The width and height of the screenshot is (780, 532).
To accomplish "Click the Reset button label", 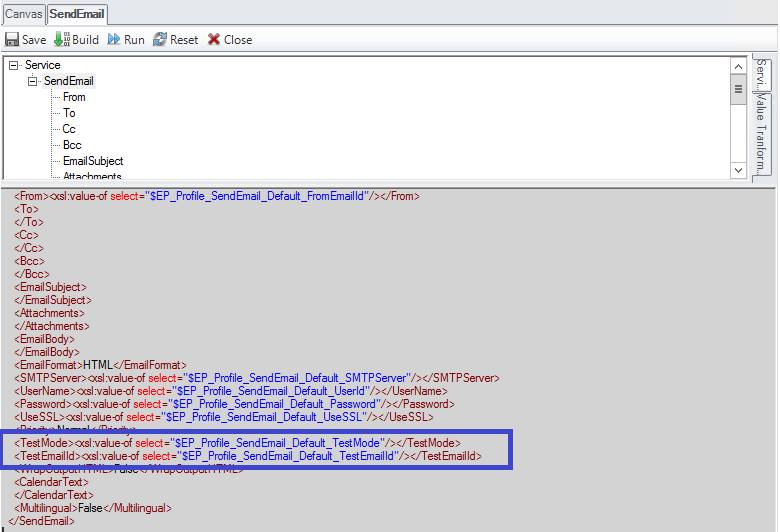I will (184, 40).
